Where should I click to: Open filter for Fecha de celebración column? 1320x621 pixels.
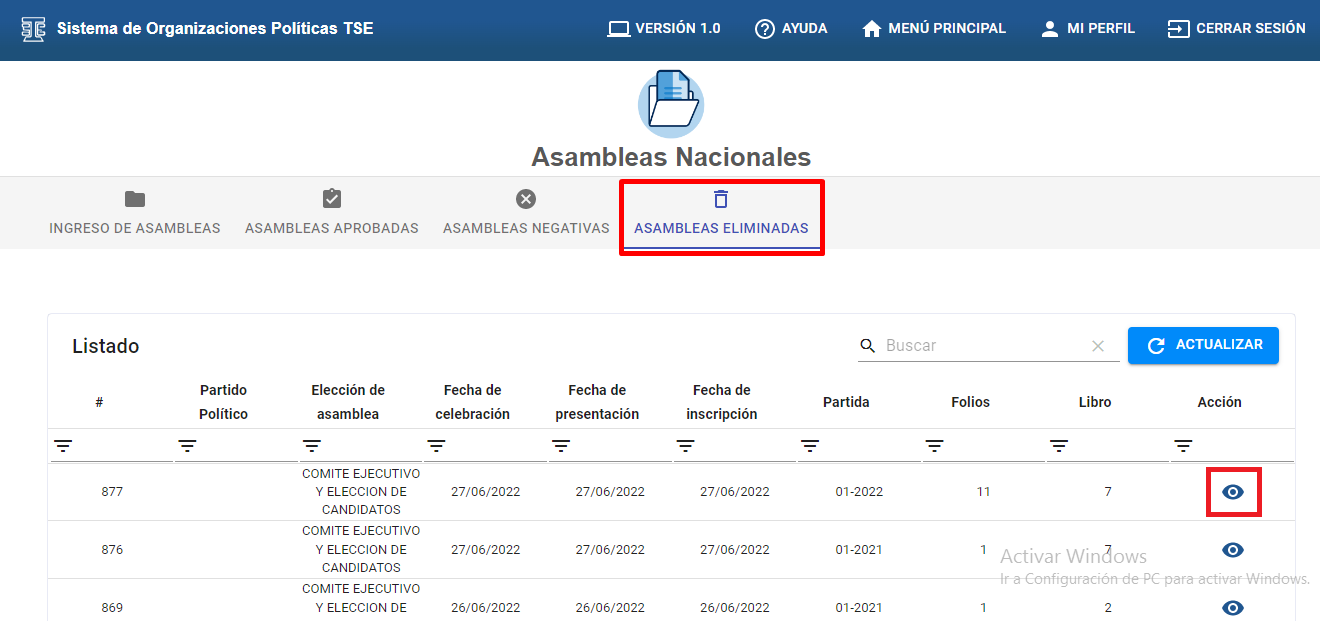tap(436, 446)
